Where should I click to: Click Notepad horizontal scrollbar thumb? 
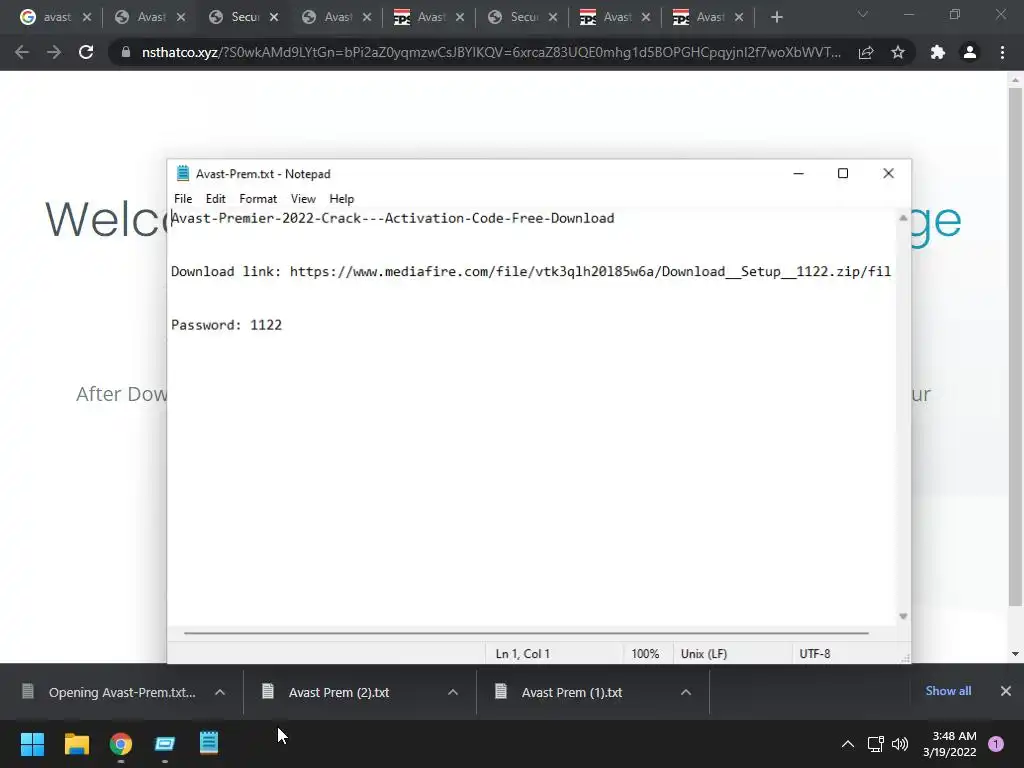[x=526, y=633]
